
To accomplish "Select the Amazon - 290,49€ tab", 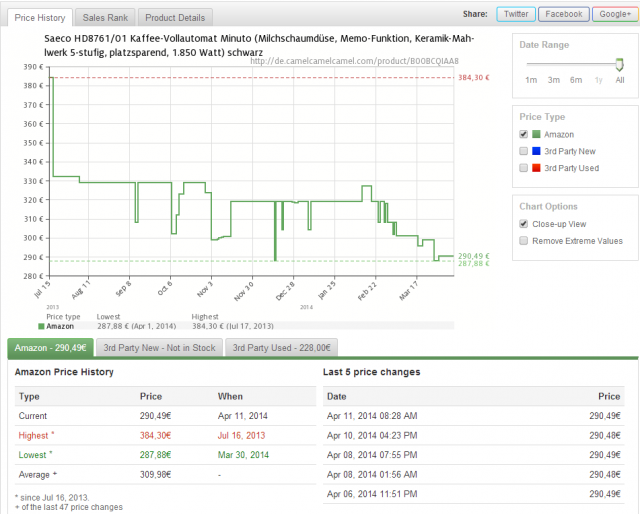I will (51, 348).
